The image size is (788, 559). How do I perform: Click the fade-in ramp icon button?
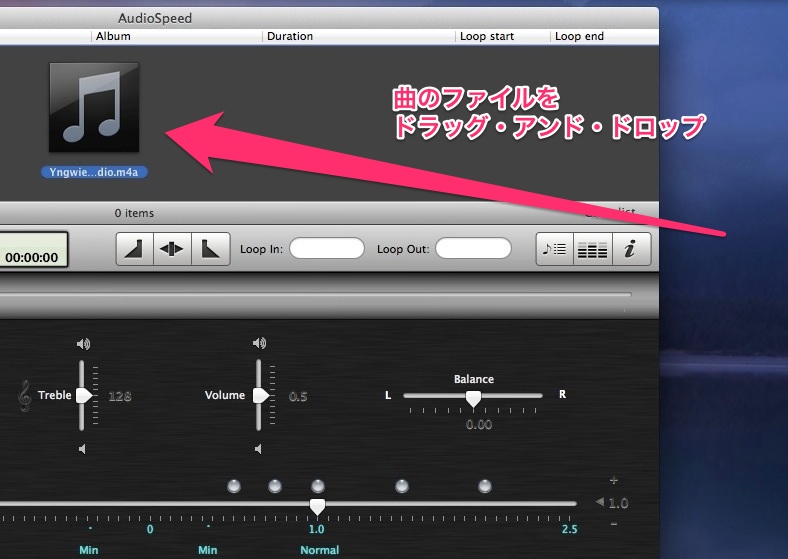[x=135, y=249]
